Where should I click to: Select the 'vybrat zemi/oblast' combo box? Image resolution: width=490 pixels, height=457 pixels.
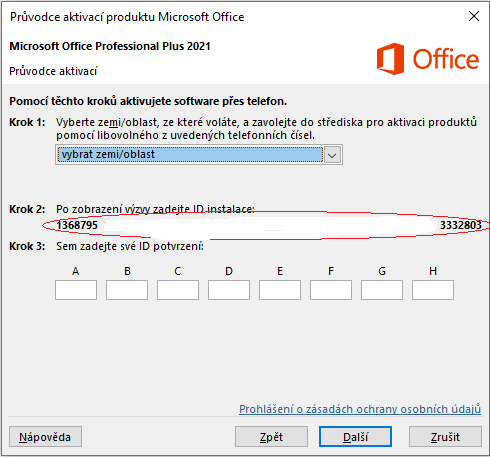199,155
